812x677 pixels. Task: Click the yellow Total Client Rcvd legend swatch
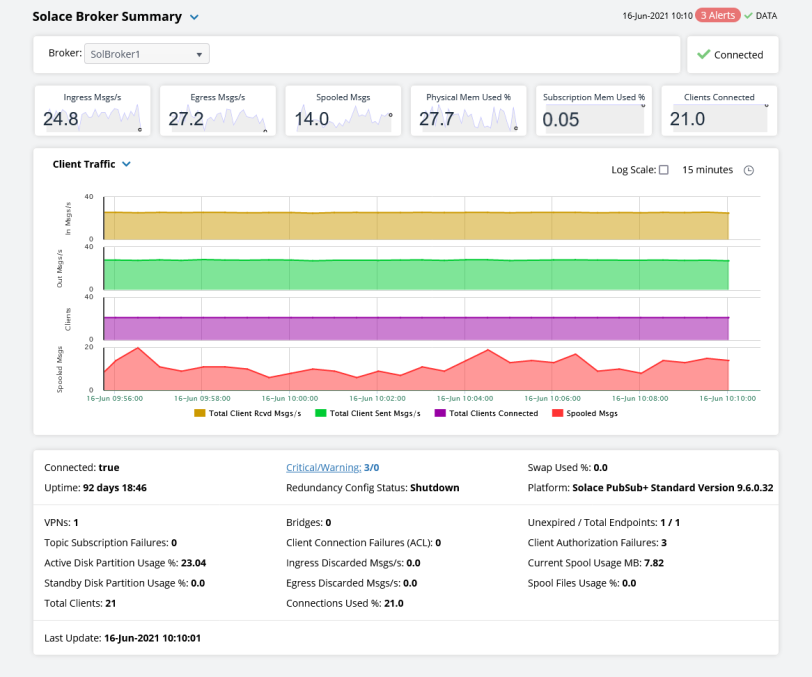pyautogui.click(x=200, y=413)
